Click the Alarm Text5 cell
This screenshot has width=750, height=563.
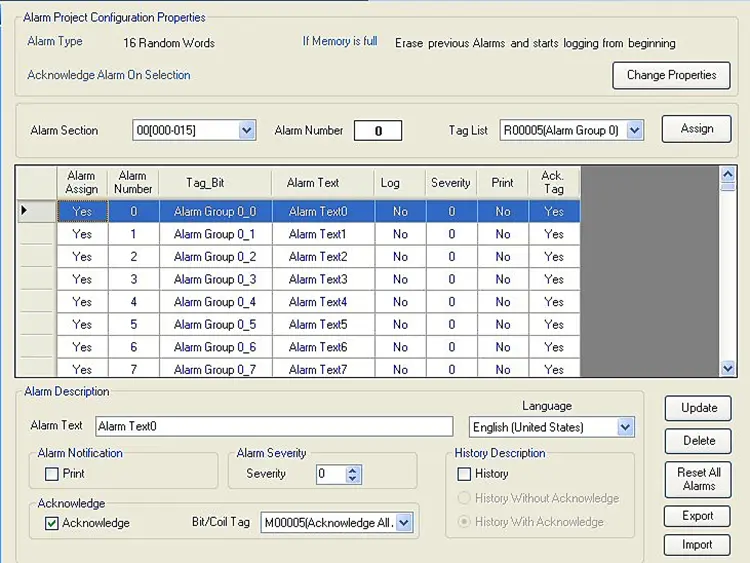323,324
